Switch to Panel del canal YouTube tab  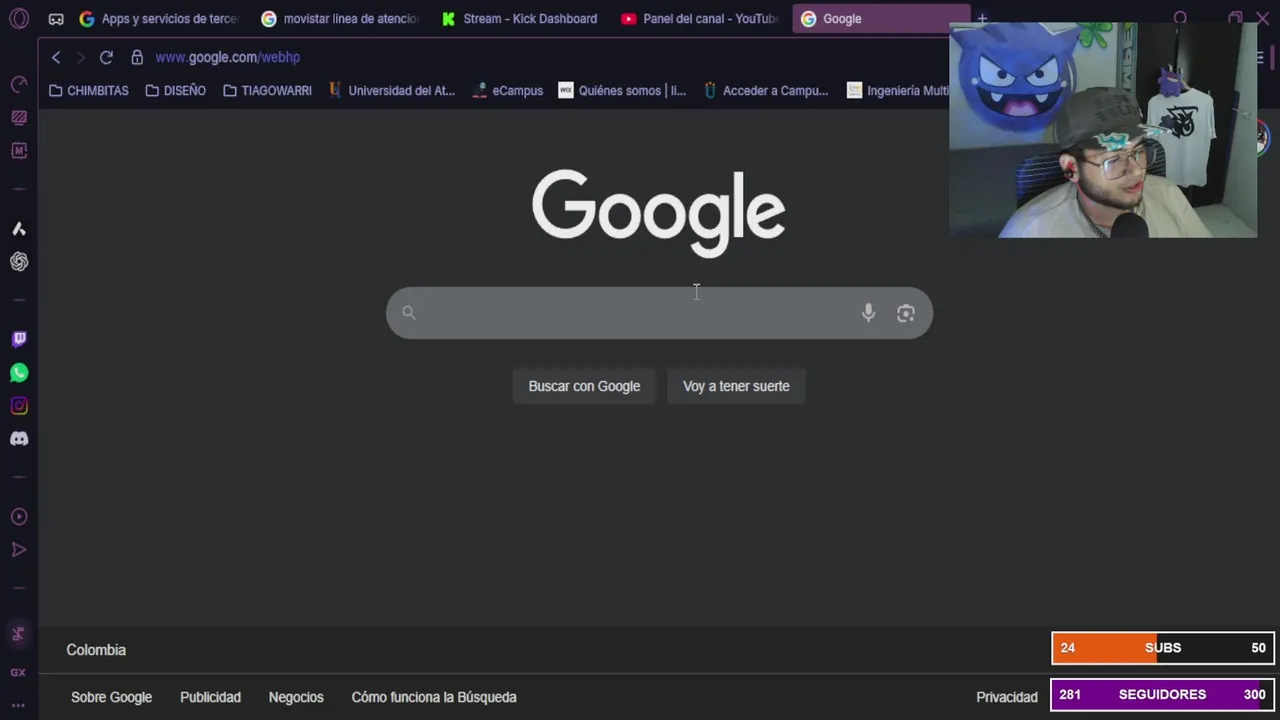click(700, 18)
